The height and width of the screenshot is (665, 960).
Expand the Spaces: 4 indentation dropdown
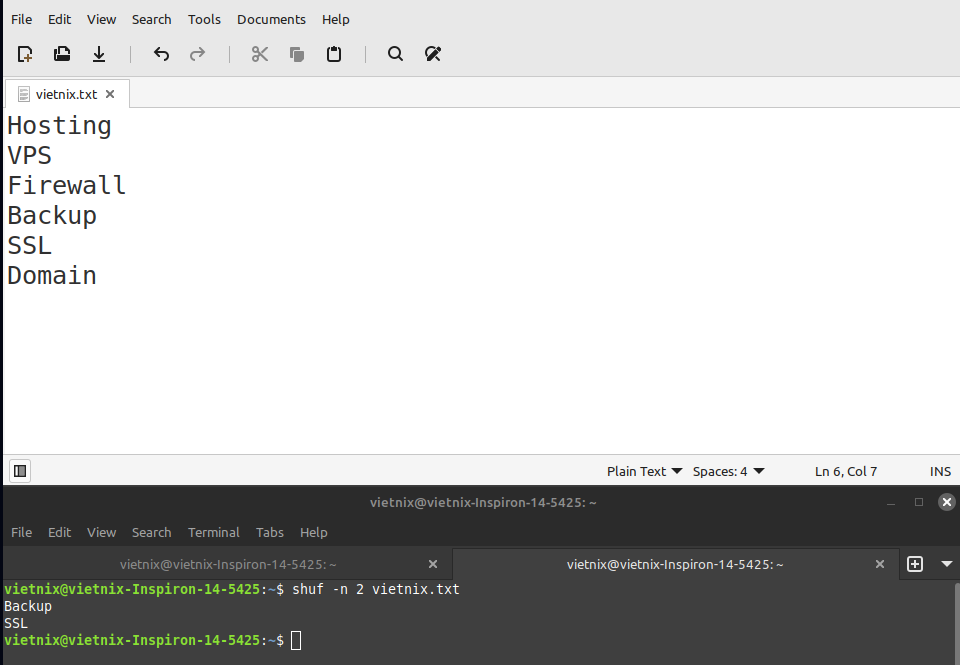pyautogui.click(x=729, y=472)
